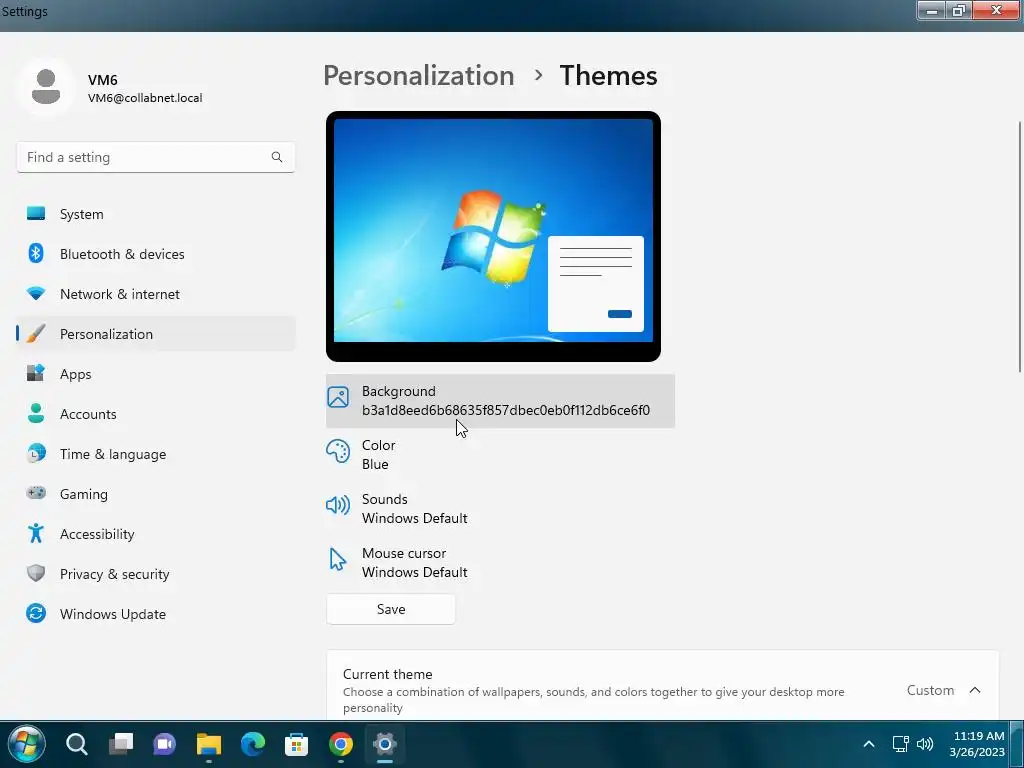The image size is (1024, 768).
Task: Open the Accounts settings category
Action: (x=155, y=414)
